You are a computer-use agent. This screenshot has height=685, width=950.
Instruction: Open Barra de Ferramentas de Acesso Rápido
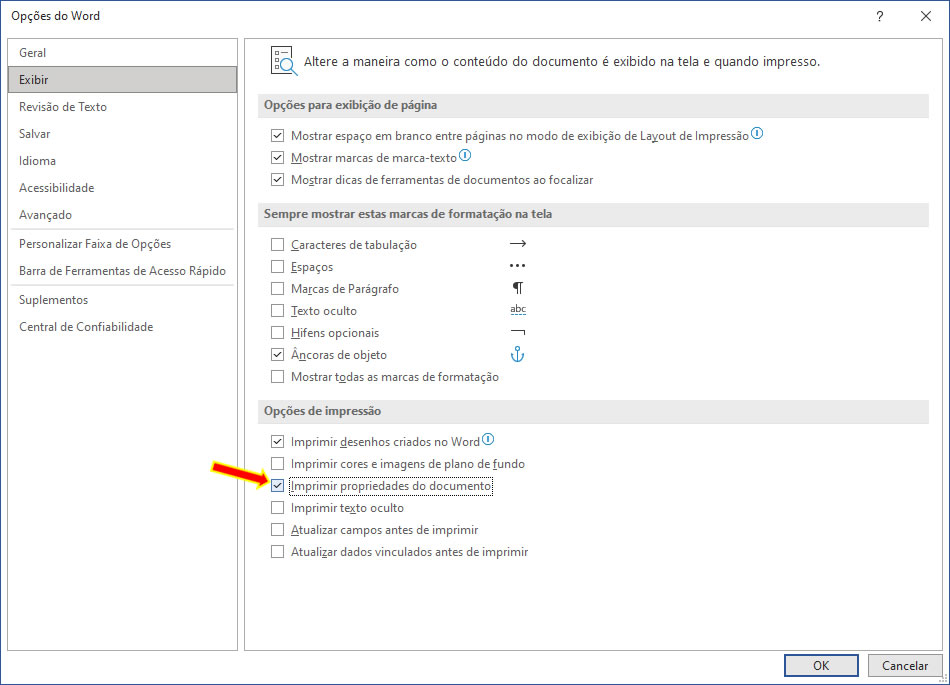(122, 271)
